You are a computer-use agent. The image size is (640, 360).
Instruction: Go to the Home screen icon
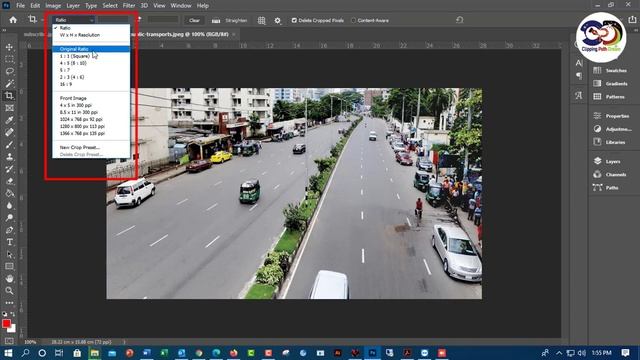pyautogui.click(x=13, y=20)
